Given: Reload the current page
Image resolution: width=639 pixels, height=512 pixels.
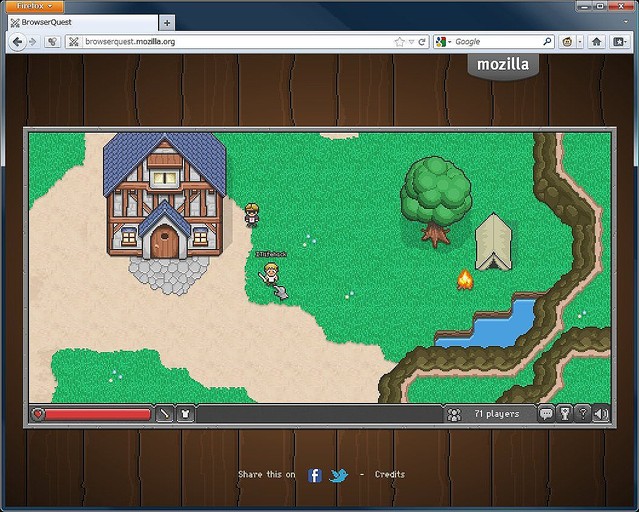Looking at the screenshot, I should pyautogui.click(x=422, y=42).
